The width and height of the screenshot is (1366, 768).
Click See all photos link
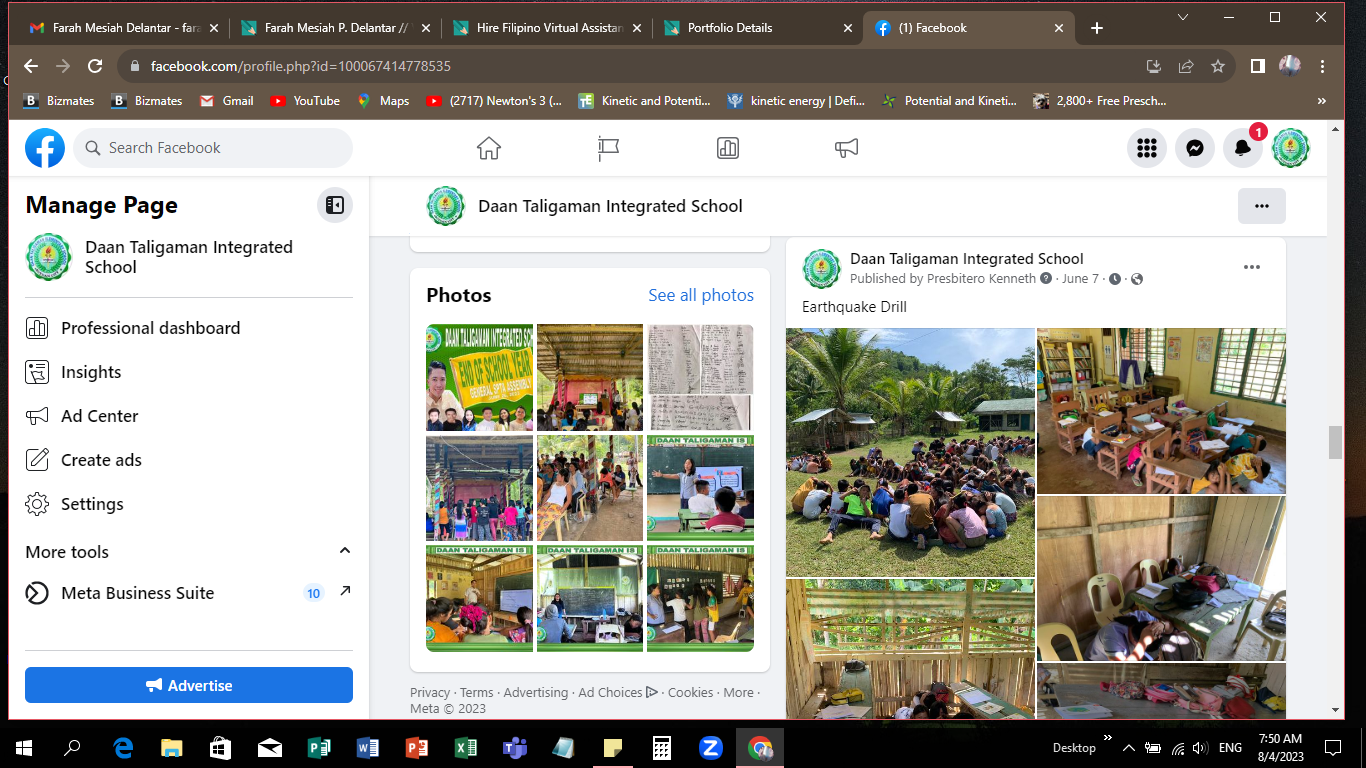pos(701,295)
